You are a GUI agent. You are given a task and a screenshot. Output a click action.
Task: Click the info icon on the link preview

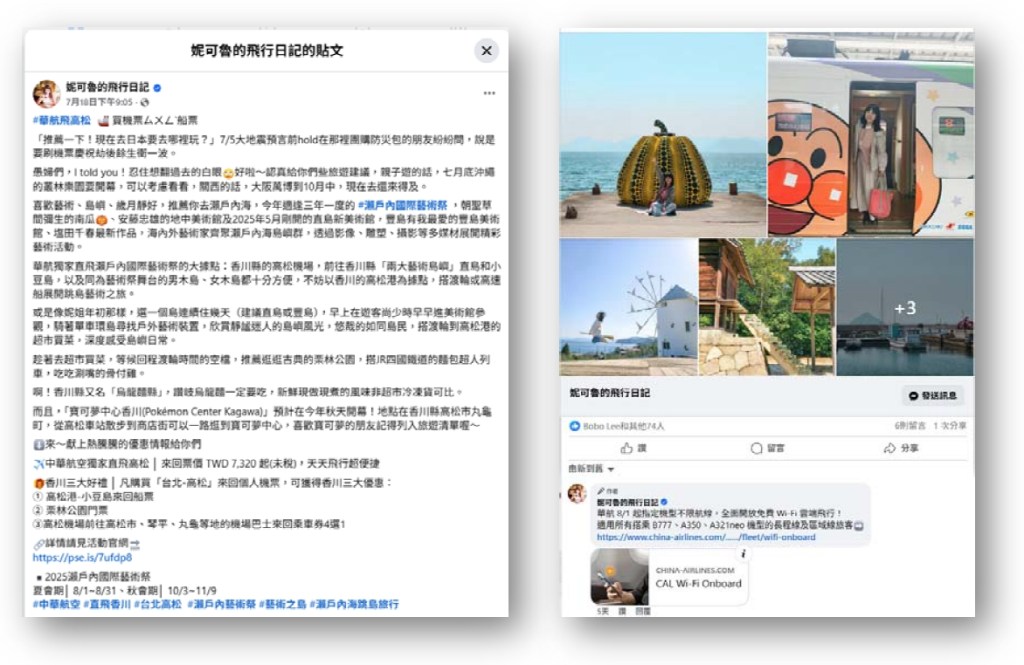(743, 553)
